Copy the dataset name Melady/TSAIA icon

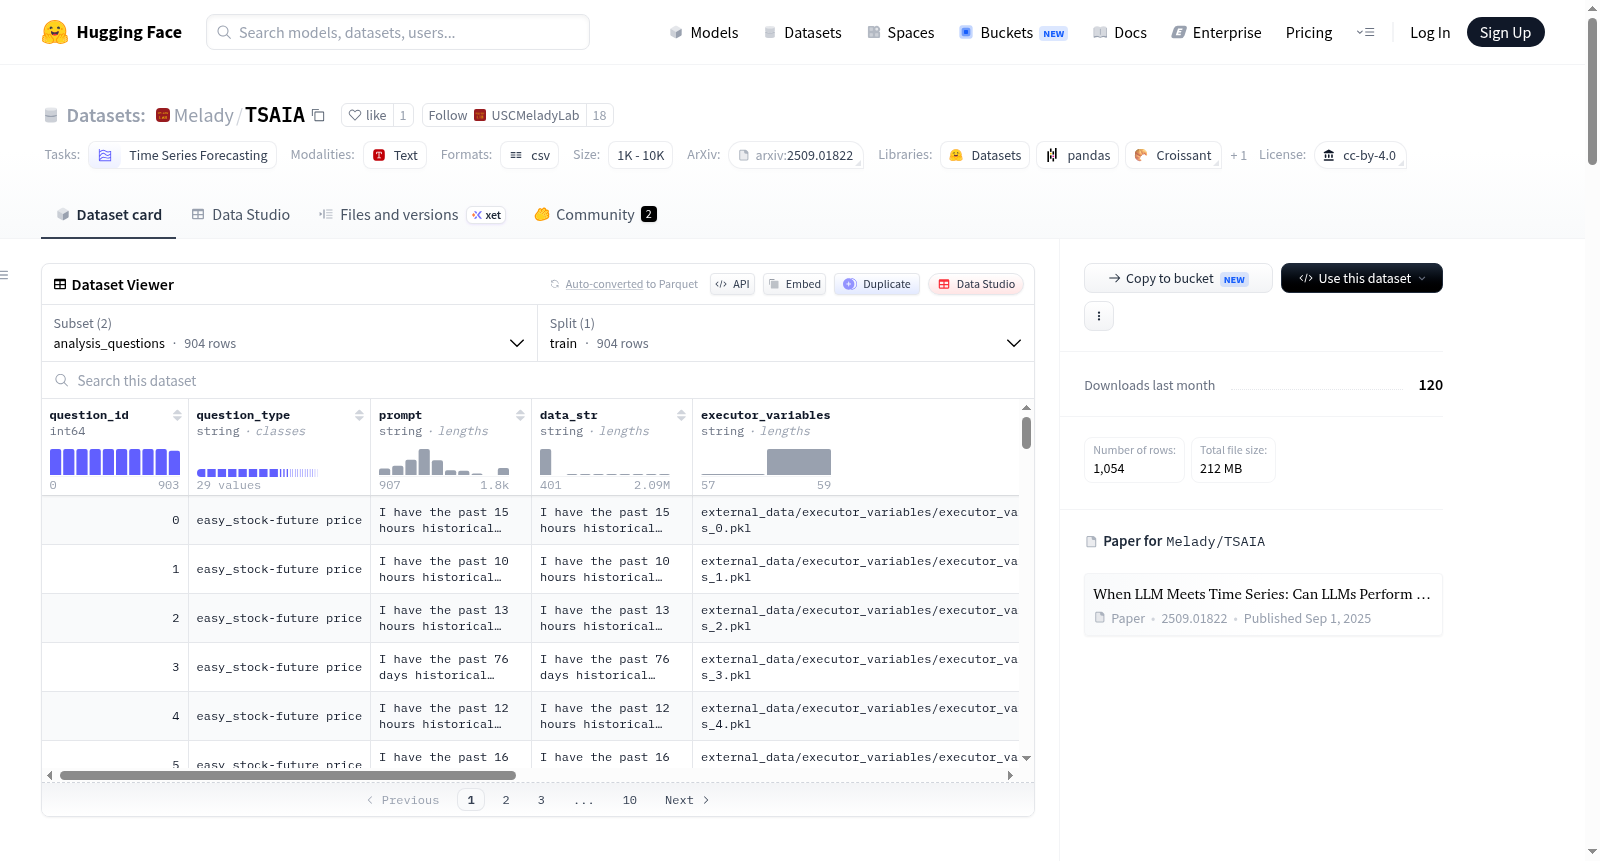tap(318, 115)
